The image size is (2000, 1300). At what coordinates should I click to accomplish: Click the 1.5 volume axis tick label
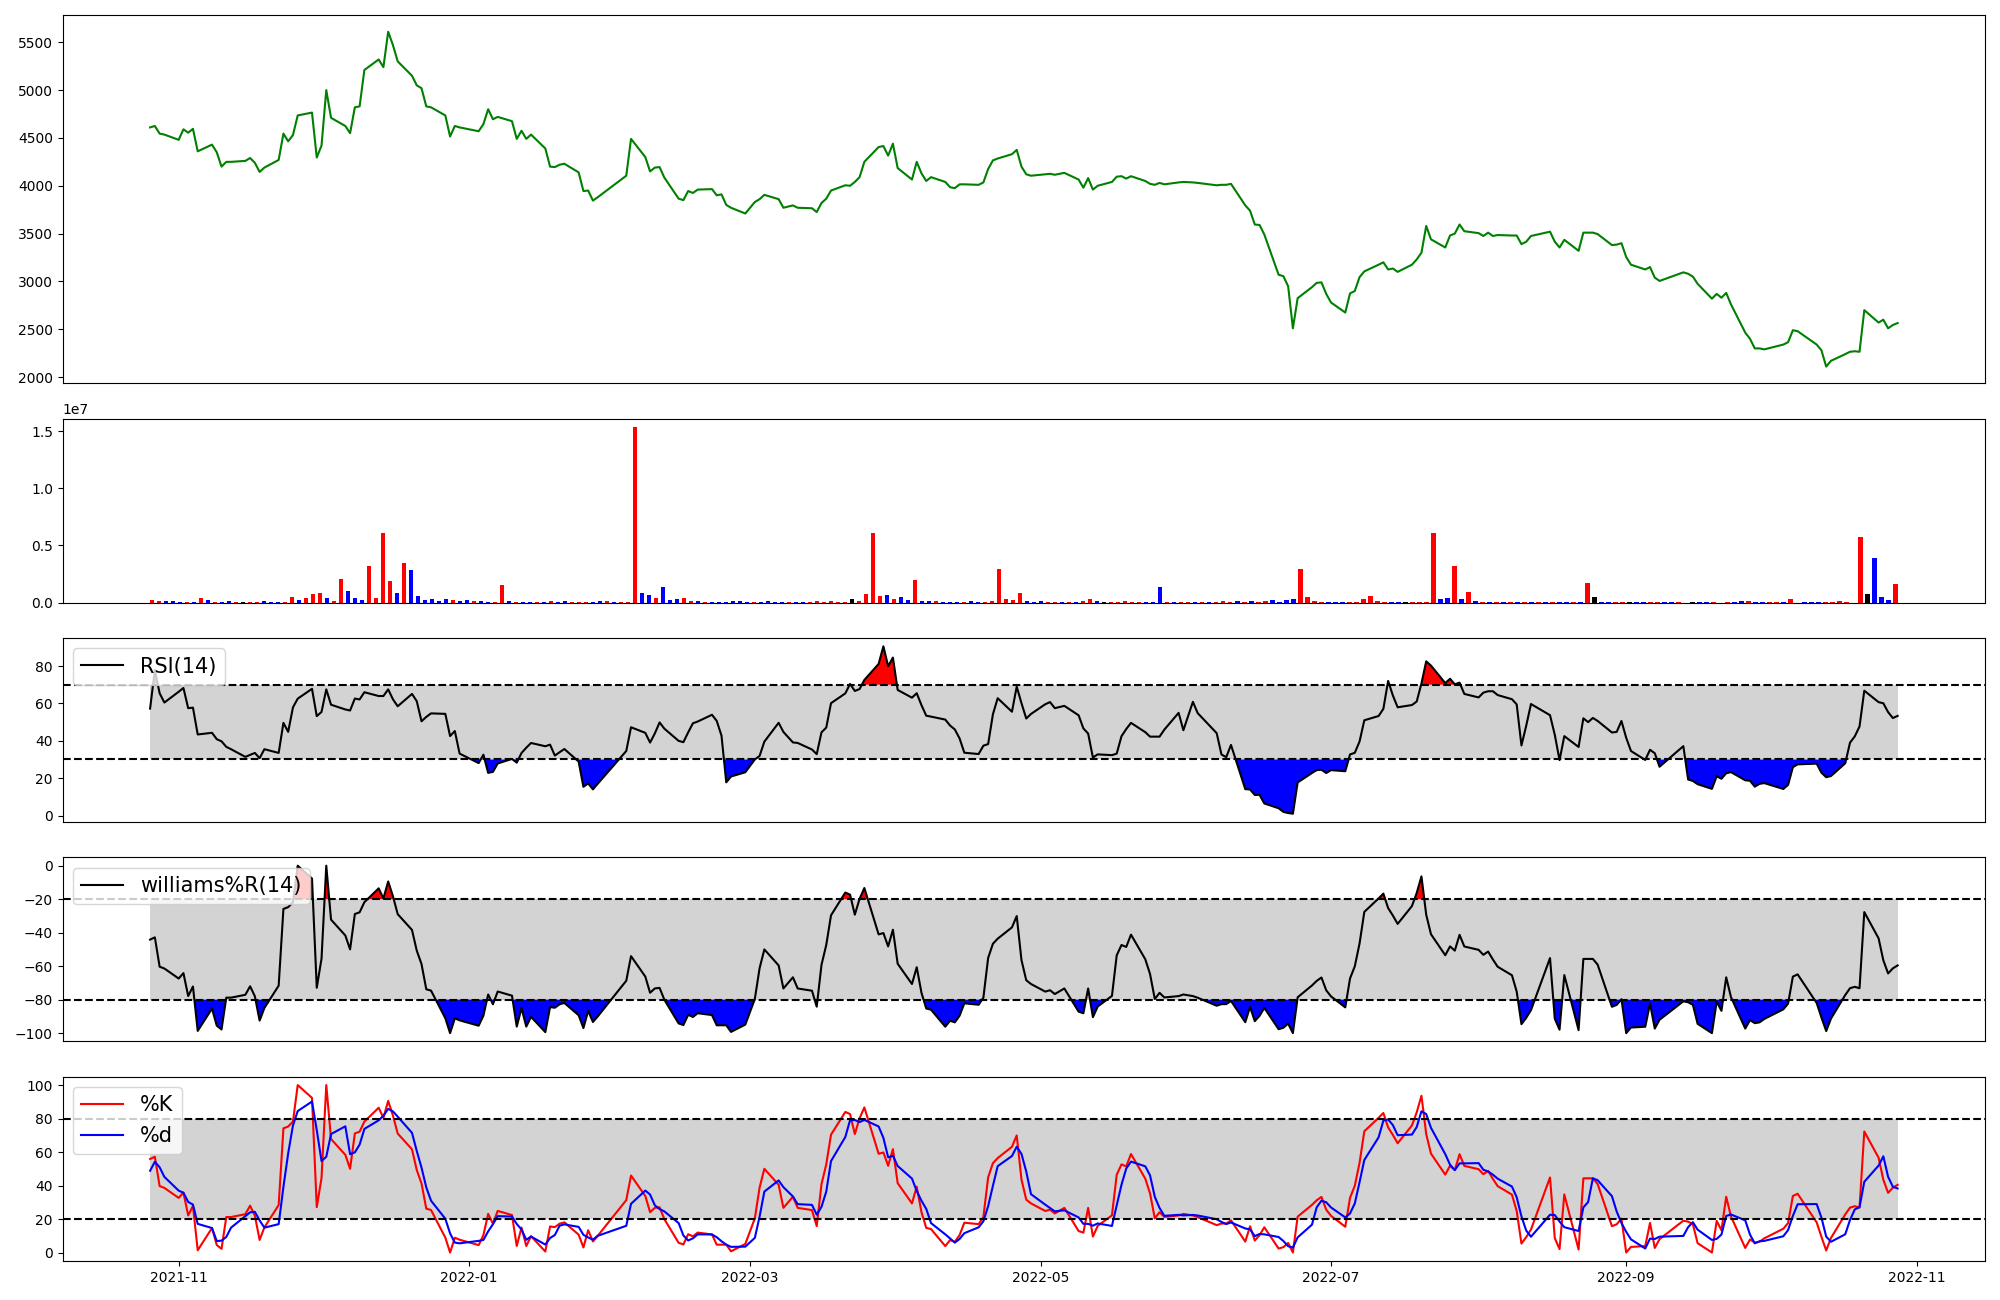point(44,431)
